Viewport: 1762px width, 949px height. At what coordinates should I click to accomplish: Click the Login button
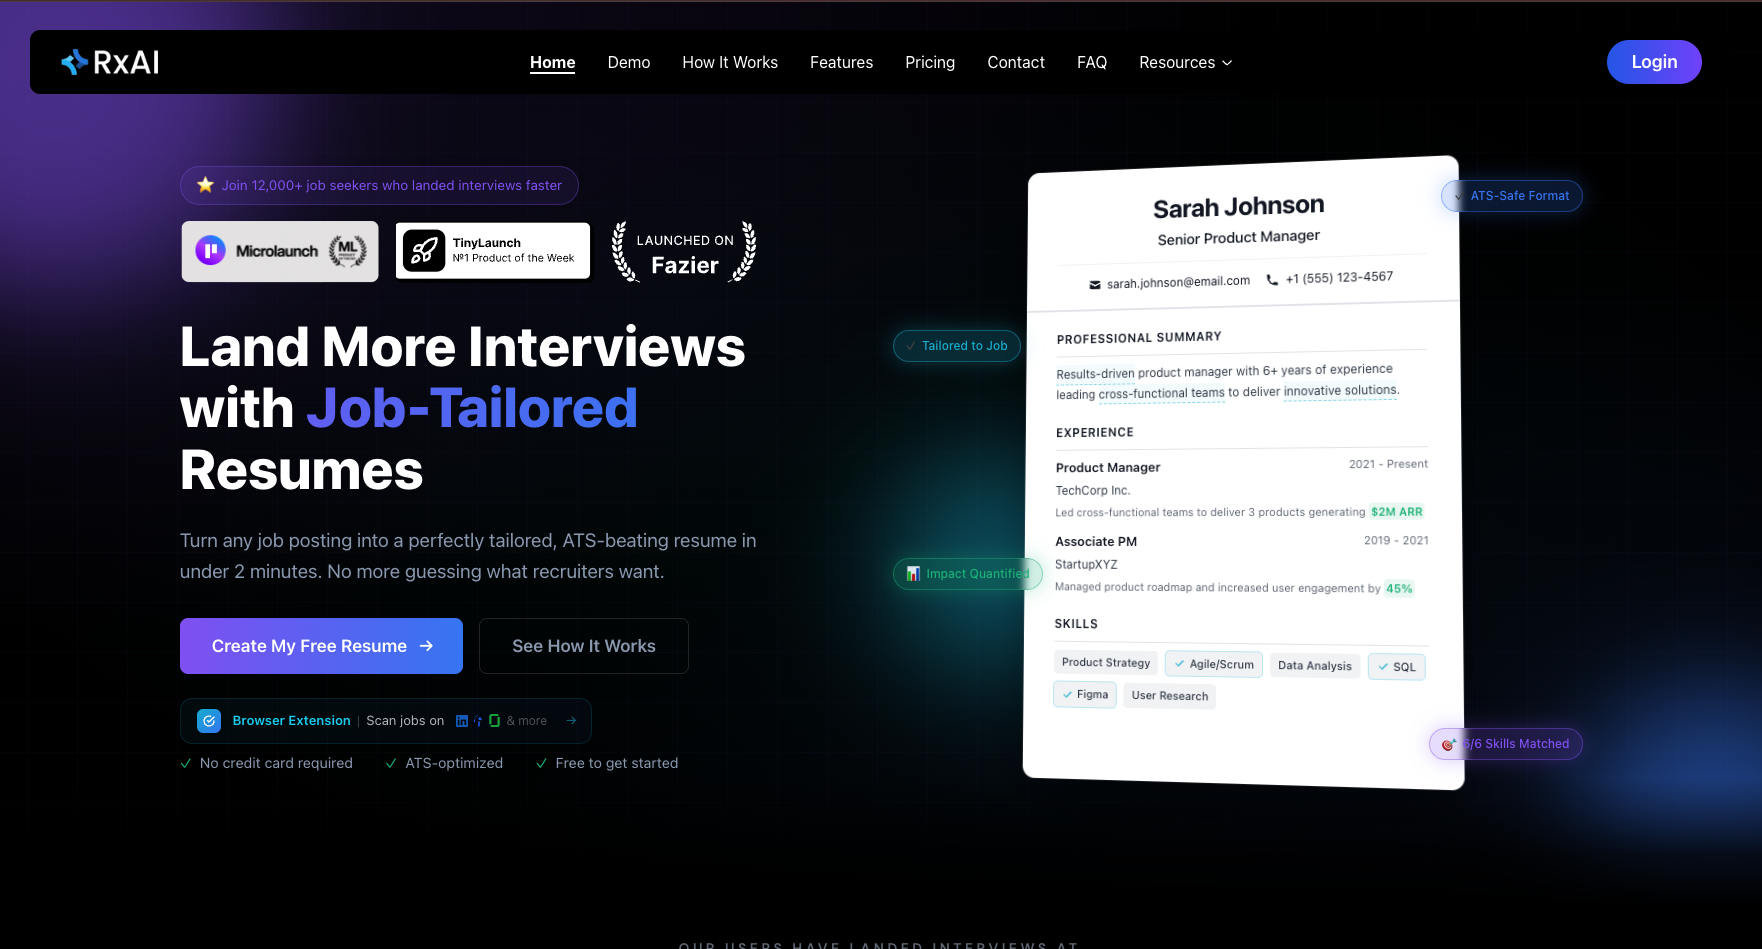click(1654, 62)
